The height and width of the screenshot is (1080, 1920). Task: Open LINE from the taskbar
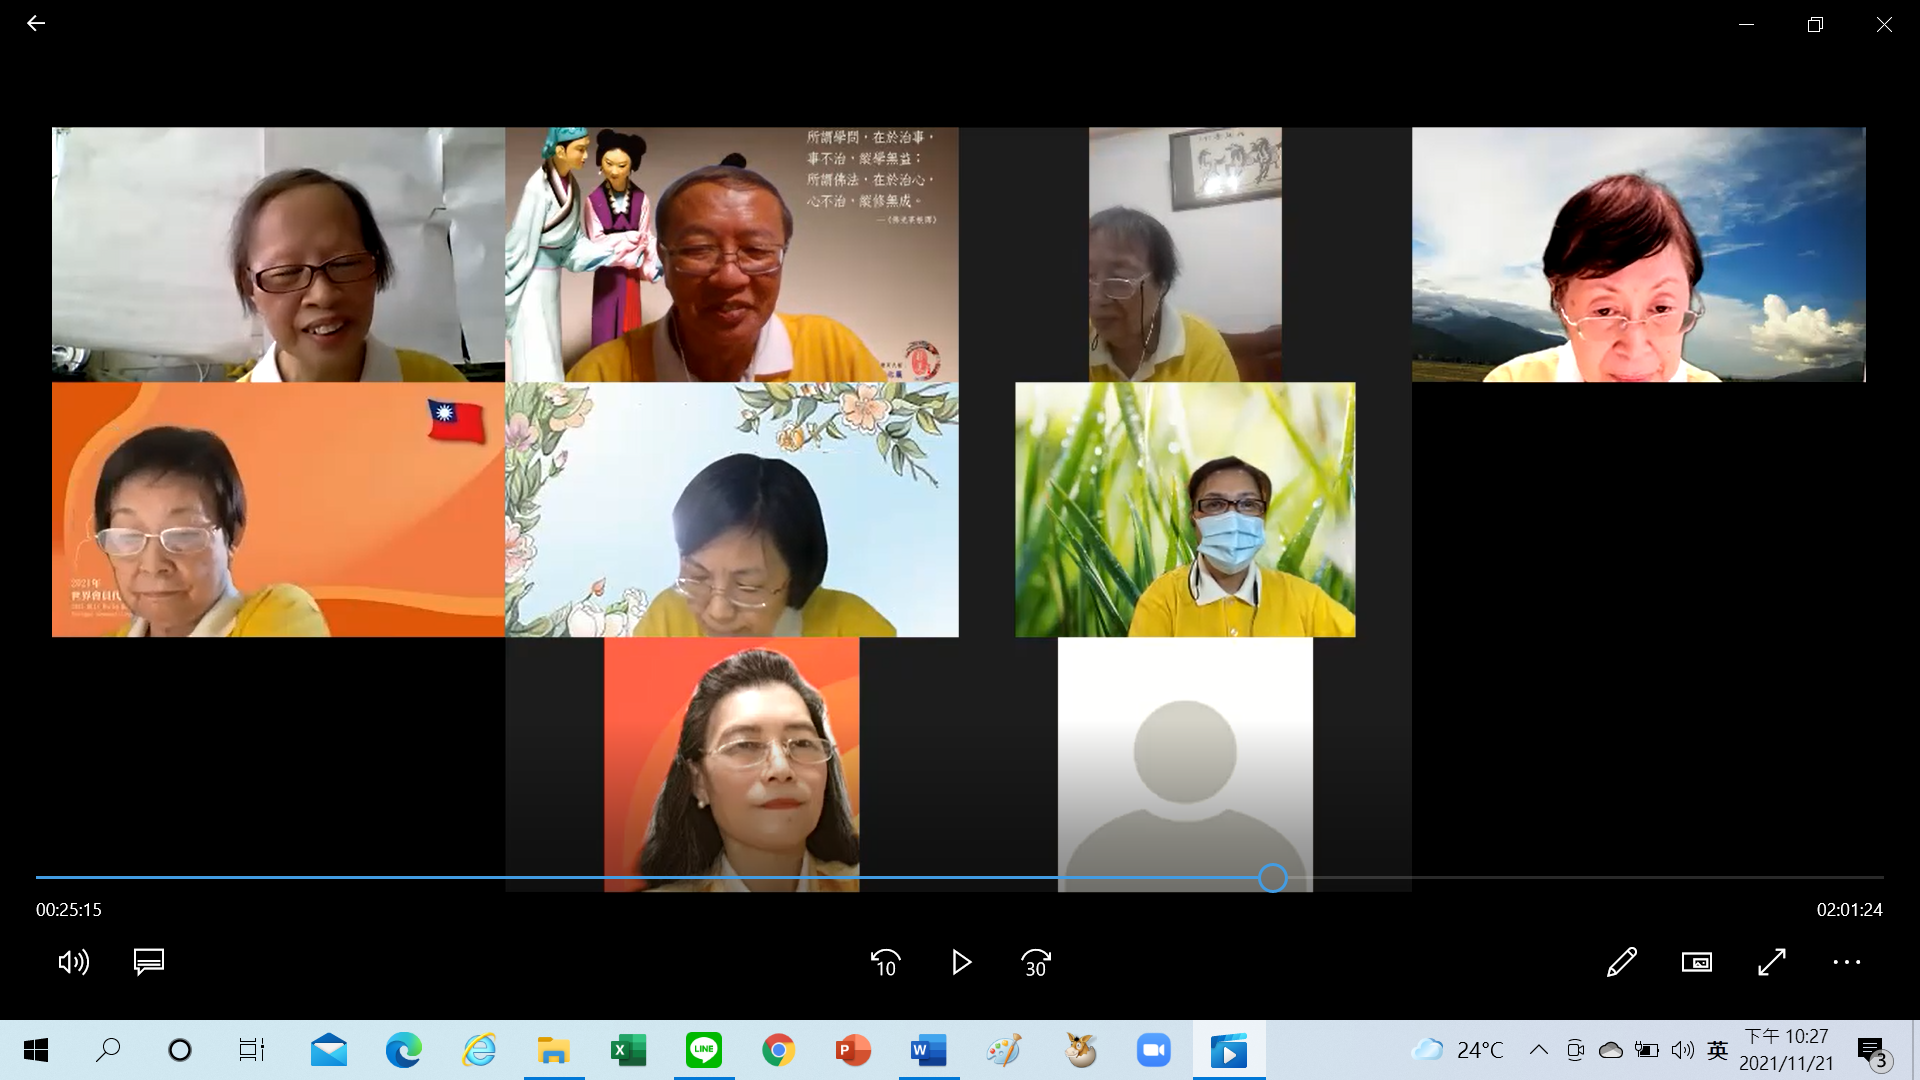704,1050
